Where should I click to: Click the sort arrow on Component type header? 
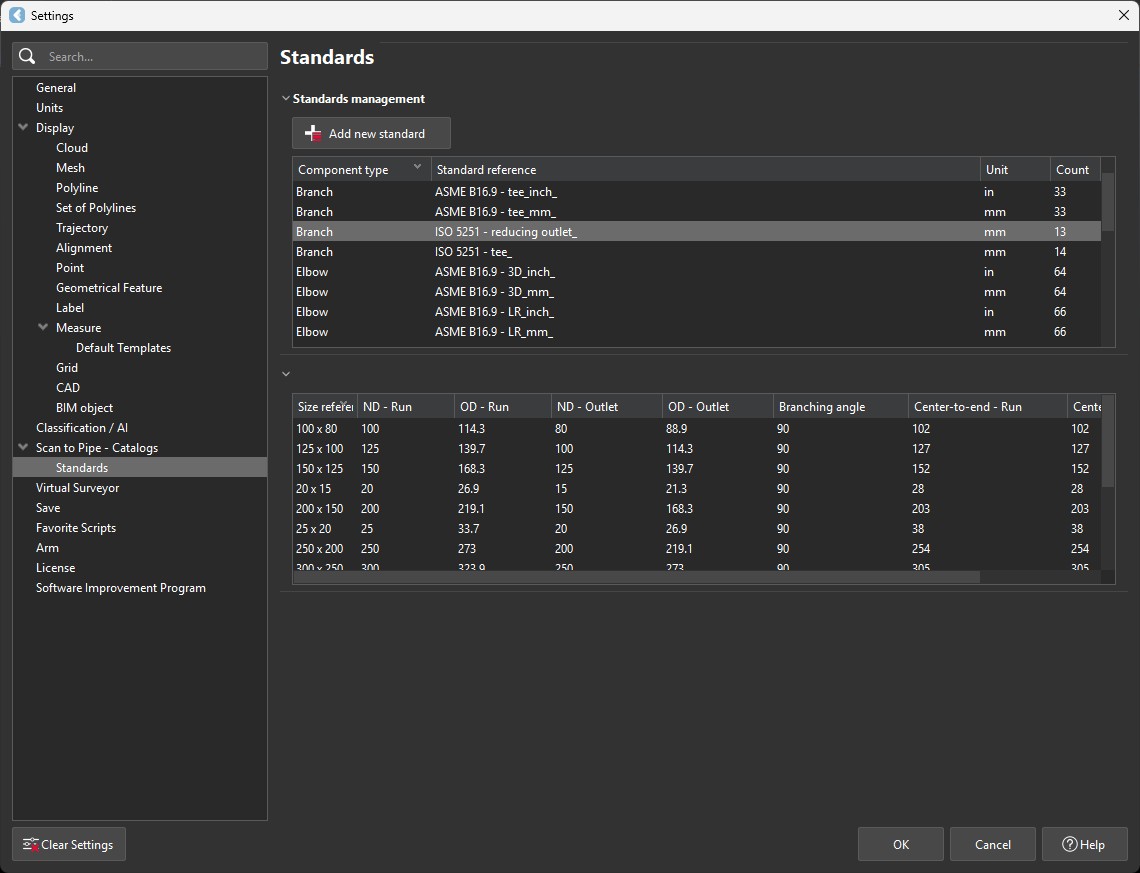pyautogui.click(x=415, y=169)
